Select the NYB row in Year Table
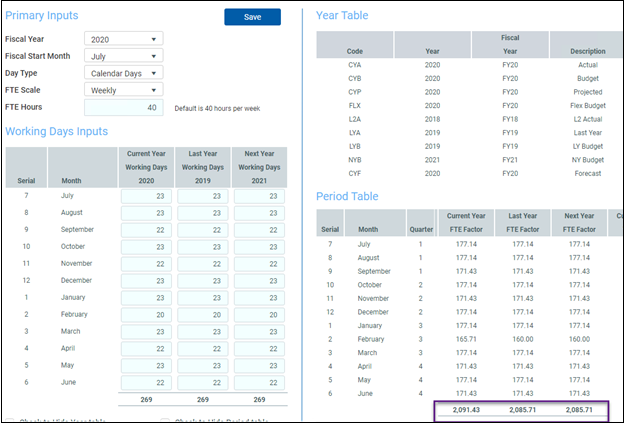 pyautogui.click(x=355, y=159)
